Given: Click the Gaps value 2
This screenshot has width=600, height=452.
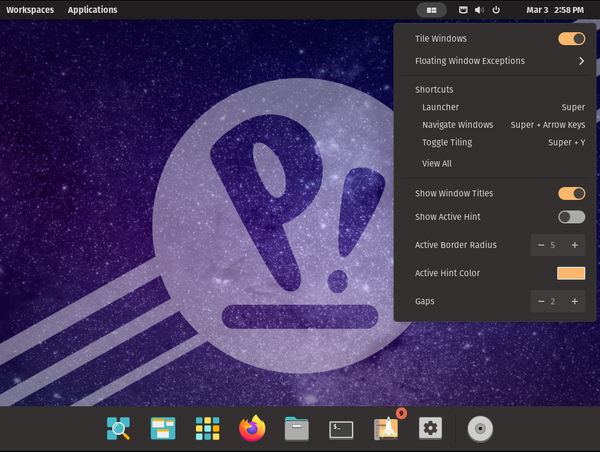Looking at the screenshot, I should [x=553, y=302].
